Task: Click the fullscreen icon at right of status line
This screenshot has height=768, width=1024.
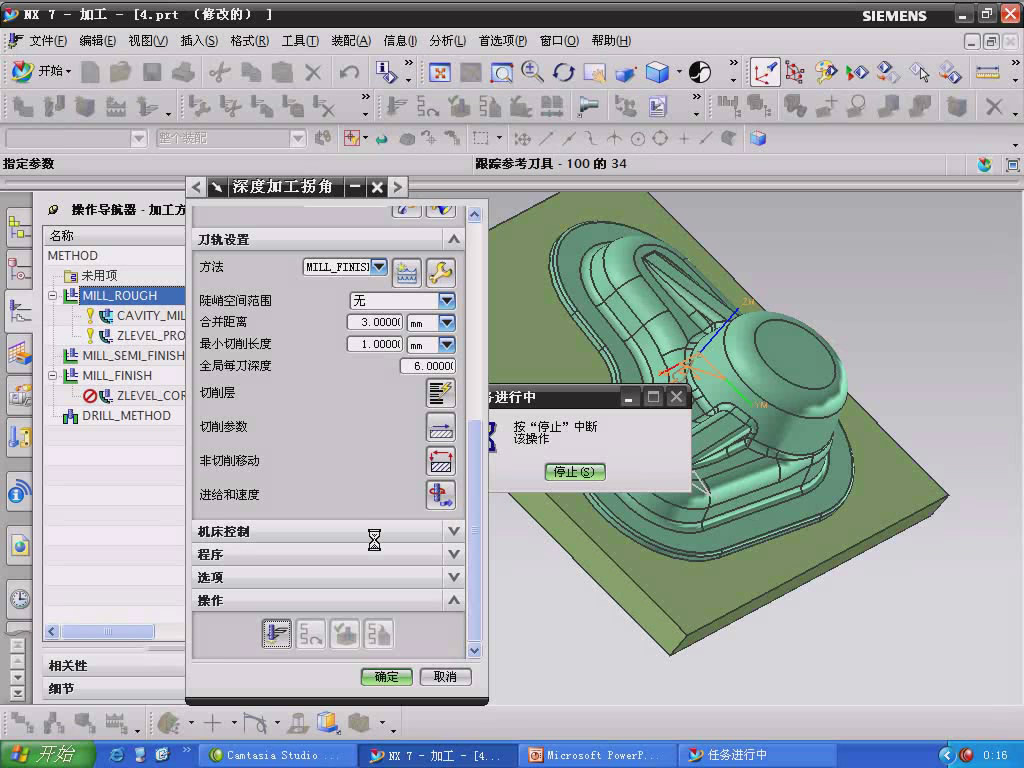Action: coord(1012,165)
